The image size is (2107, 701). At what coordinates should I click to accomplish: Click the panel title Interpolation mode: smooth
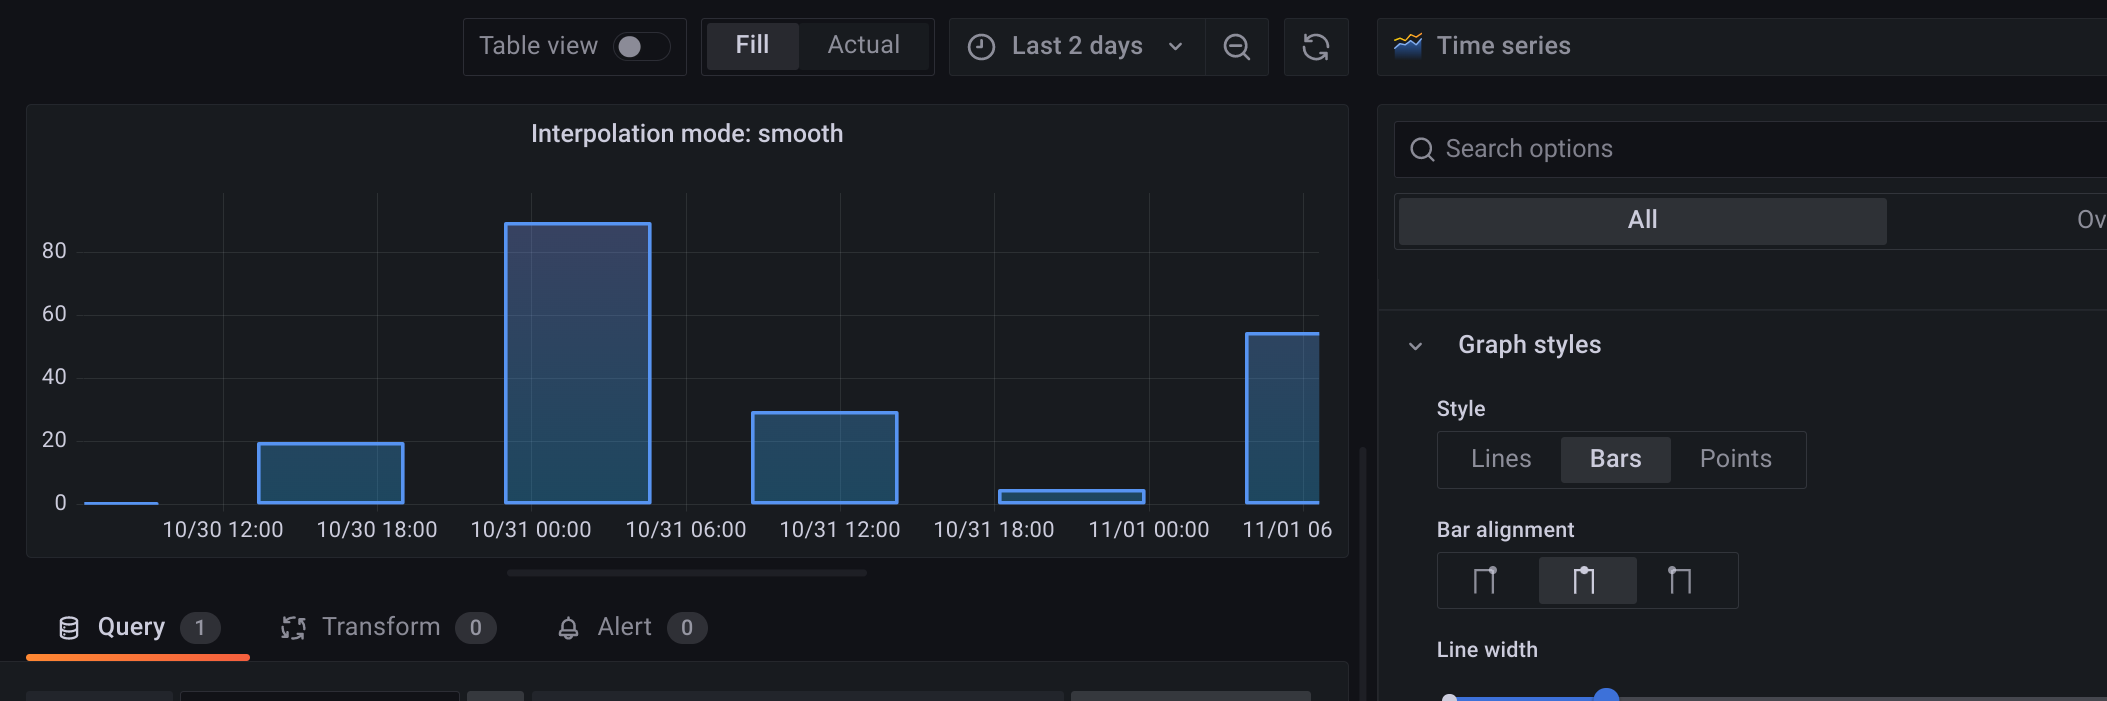(687, 134)
